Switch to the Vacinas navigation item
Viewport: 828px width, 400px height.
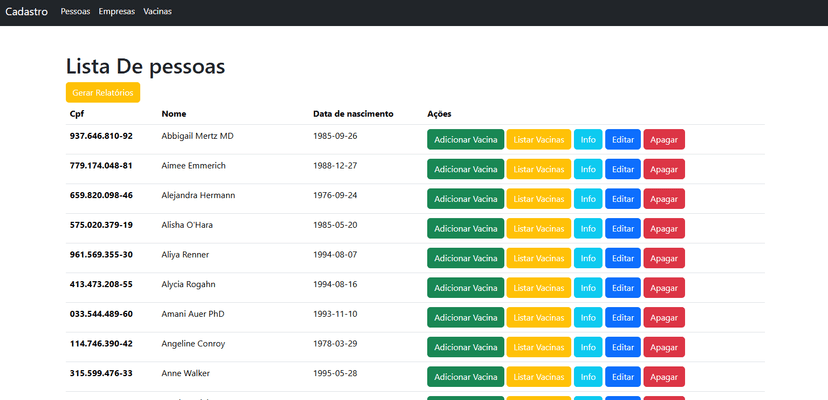(x=157, y=12)
